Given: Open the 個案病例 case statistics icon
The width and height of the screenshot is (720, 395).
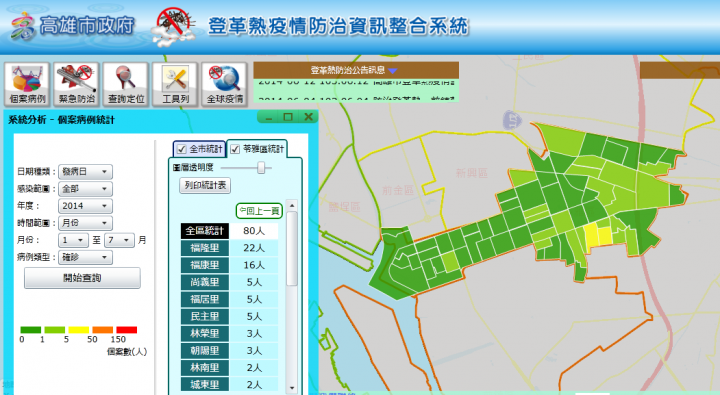Looking at the screenshot, I should (x=27, y=85).
